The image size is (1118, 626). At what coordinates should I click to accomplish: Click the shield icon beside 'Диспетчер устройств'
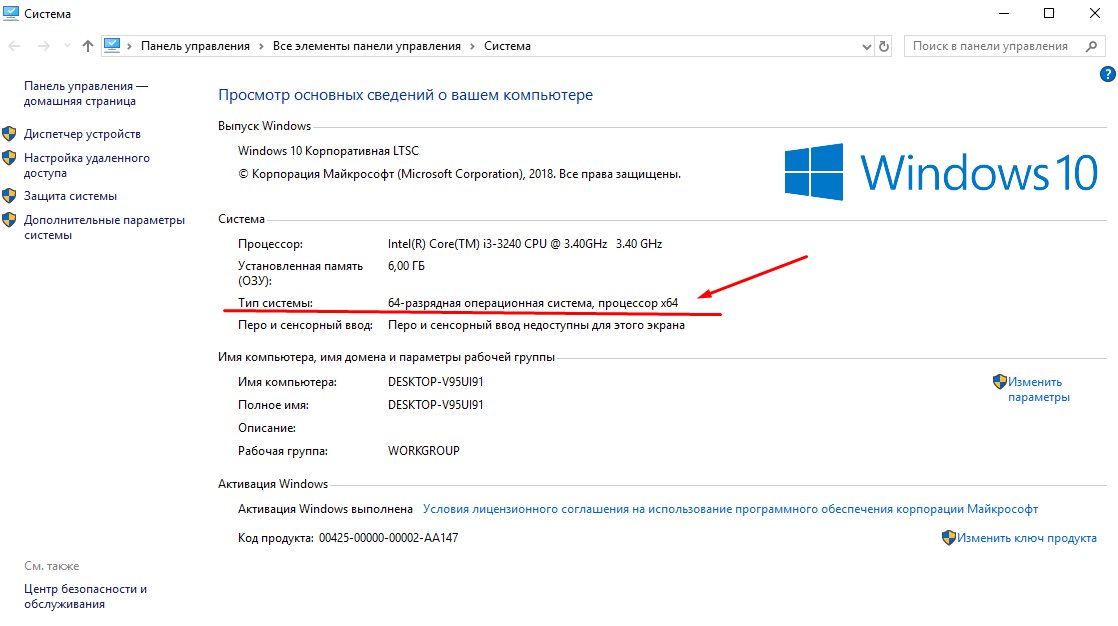pos(9,133)
